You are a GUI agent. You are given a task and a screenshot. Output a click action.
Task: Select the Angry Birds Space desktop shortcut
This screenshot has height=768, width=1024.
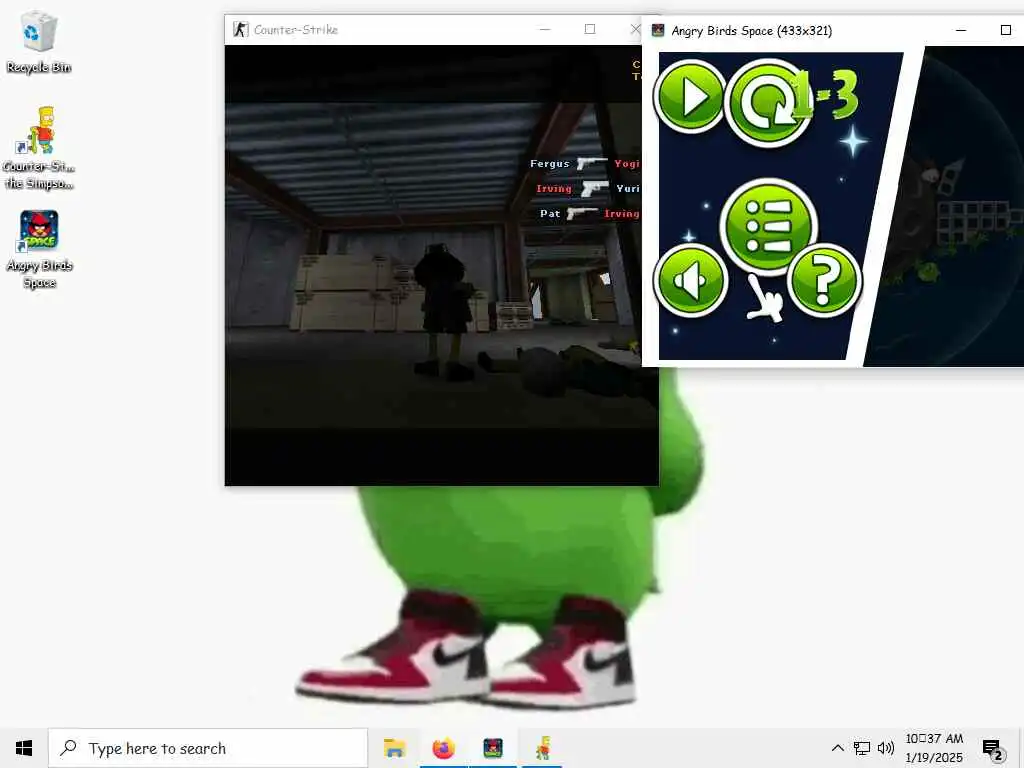tap(39, 249)
